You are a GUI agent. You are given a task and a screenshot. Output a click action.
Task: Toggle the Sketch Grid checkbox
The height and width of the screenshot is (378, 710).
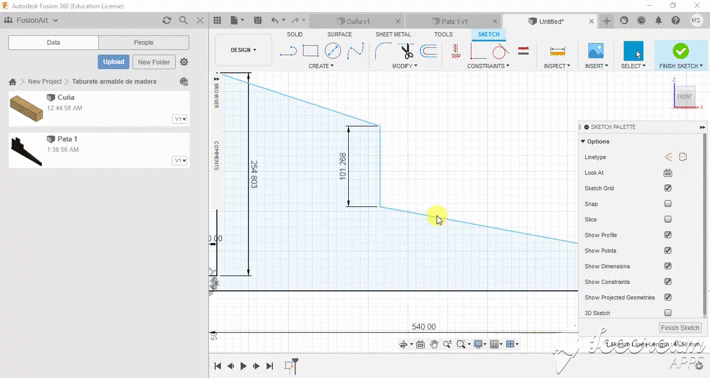(x=667, y=188)
